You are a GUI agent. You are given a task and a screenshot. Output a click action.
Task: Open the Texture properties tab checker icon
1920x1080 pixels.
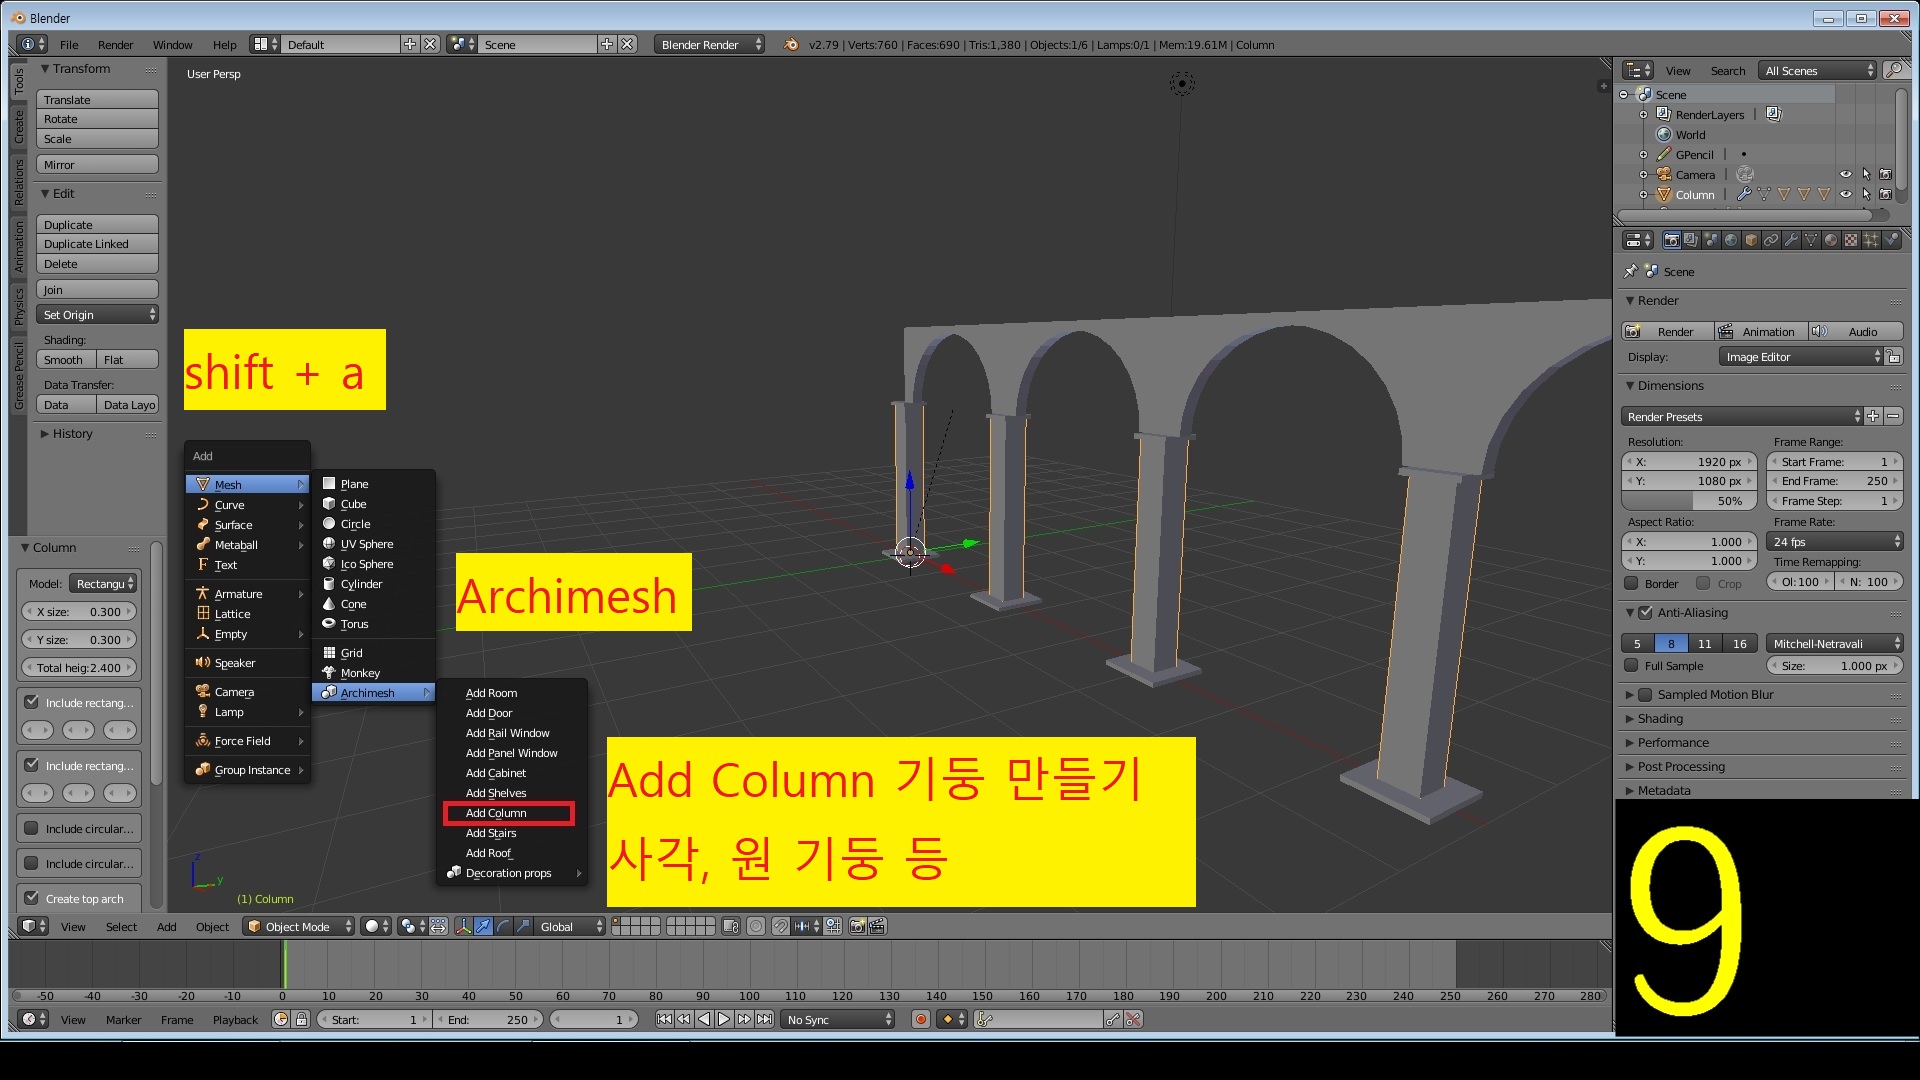point(1851,240)
